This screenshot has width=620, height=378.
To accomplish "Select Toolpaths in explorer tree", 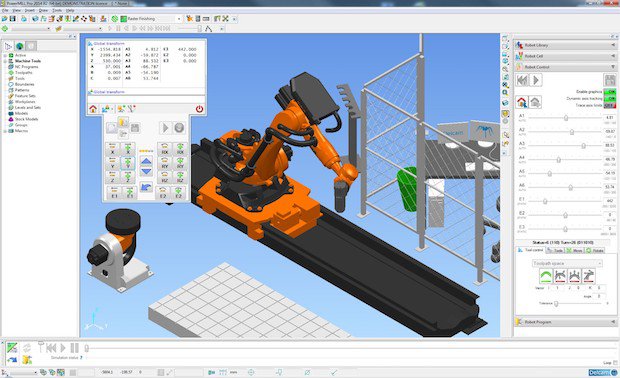I will (24, 73).
